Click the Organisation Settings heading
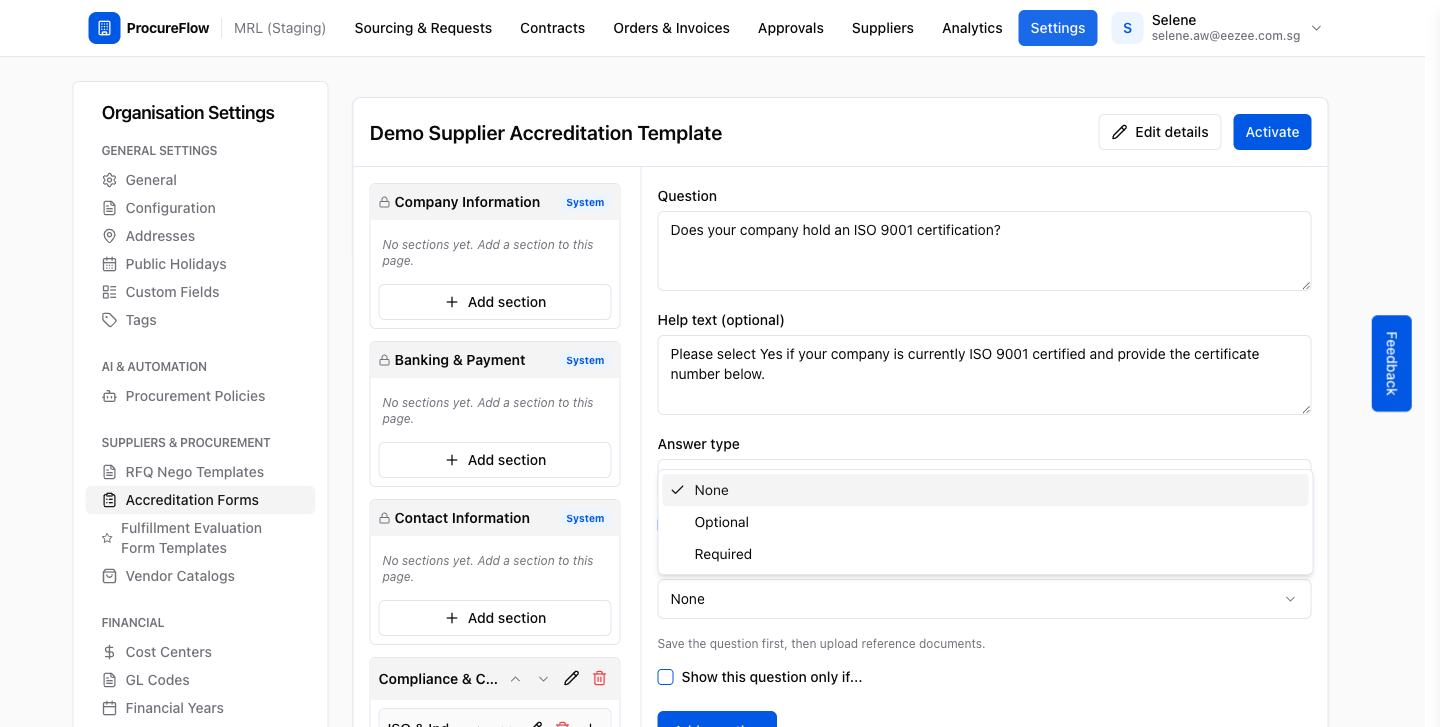Image resolution: width=1440 pixels, height=727 pixels. click(x=188, y=113)
